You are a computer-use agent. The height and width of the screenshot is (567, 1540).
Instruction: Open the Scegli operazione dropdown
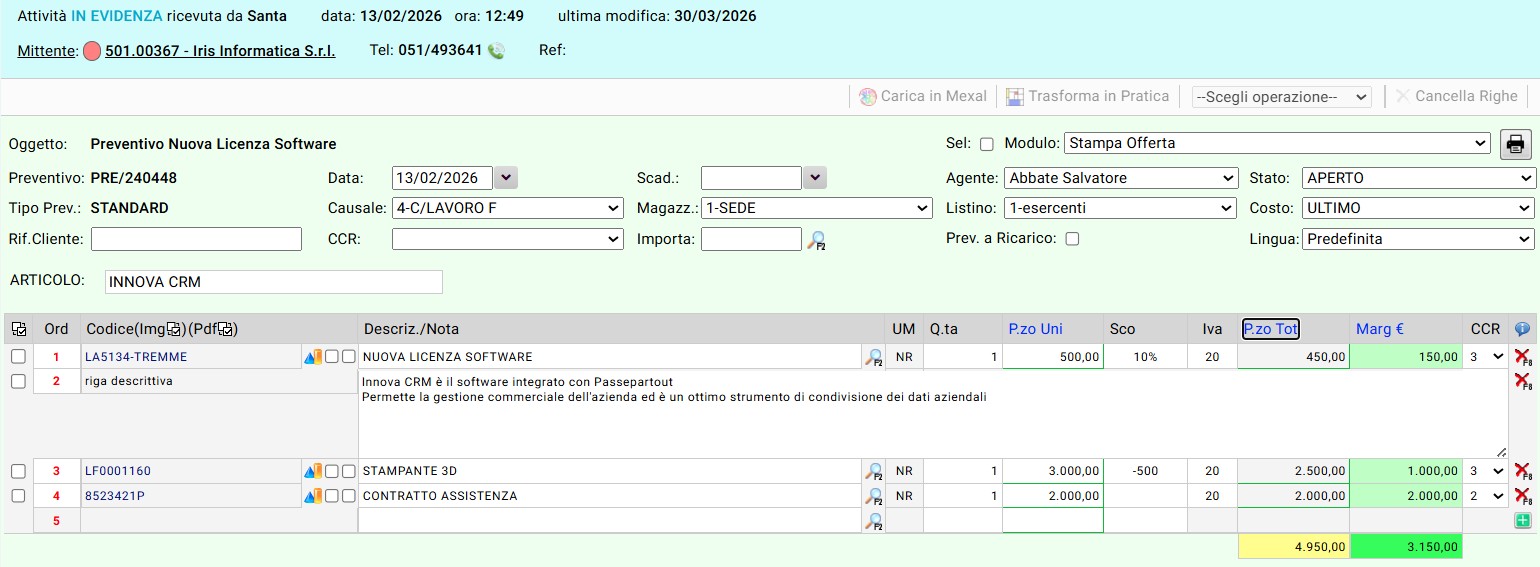tap(1281, 97)
